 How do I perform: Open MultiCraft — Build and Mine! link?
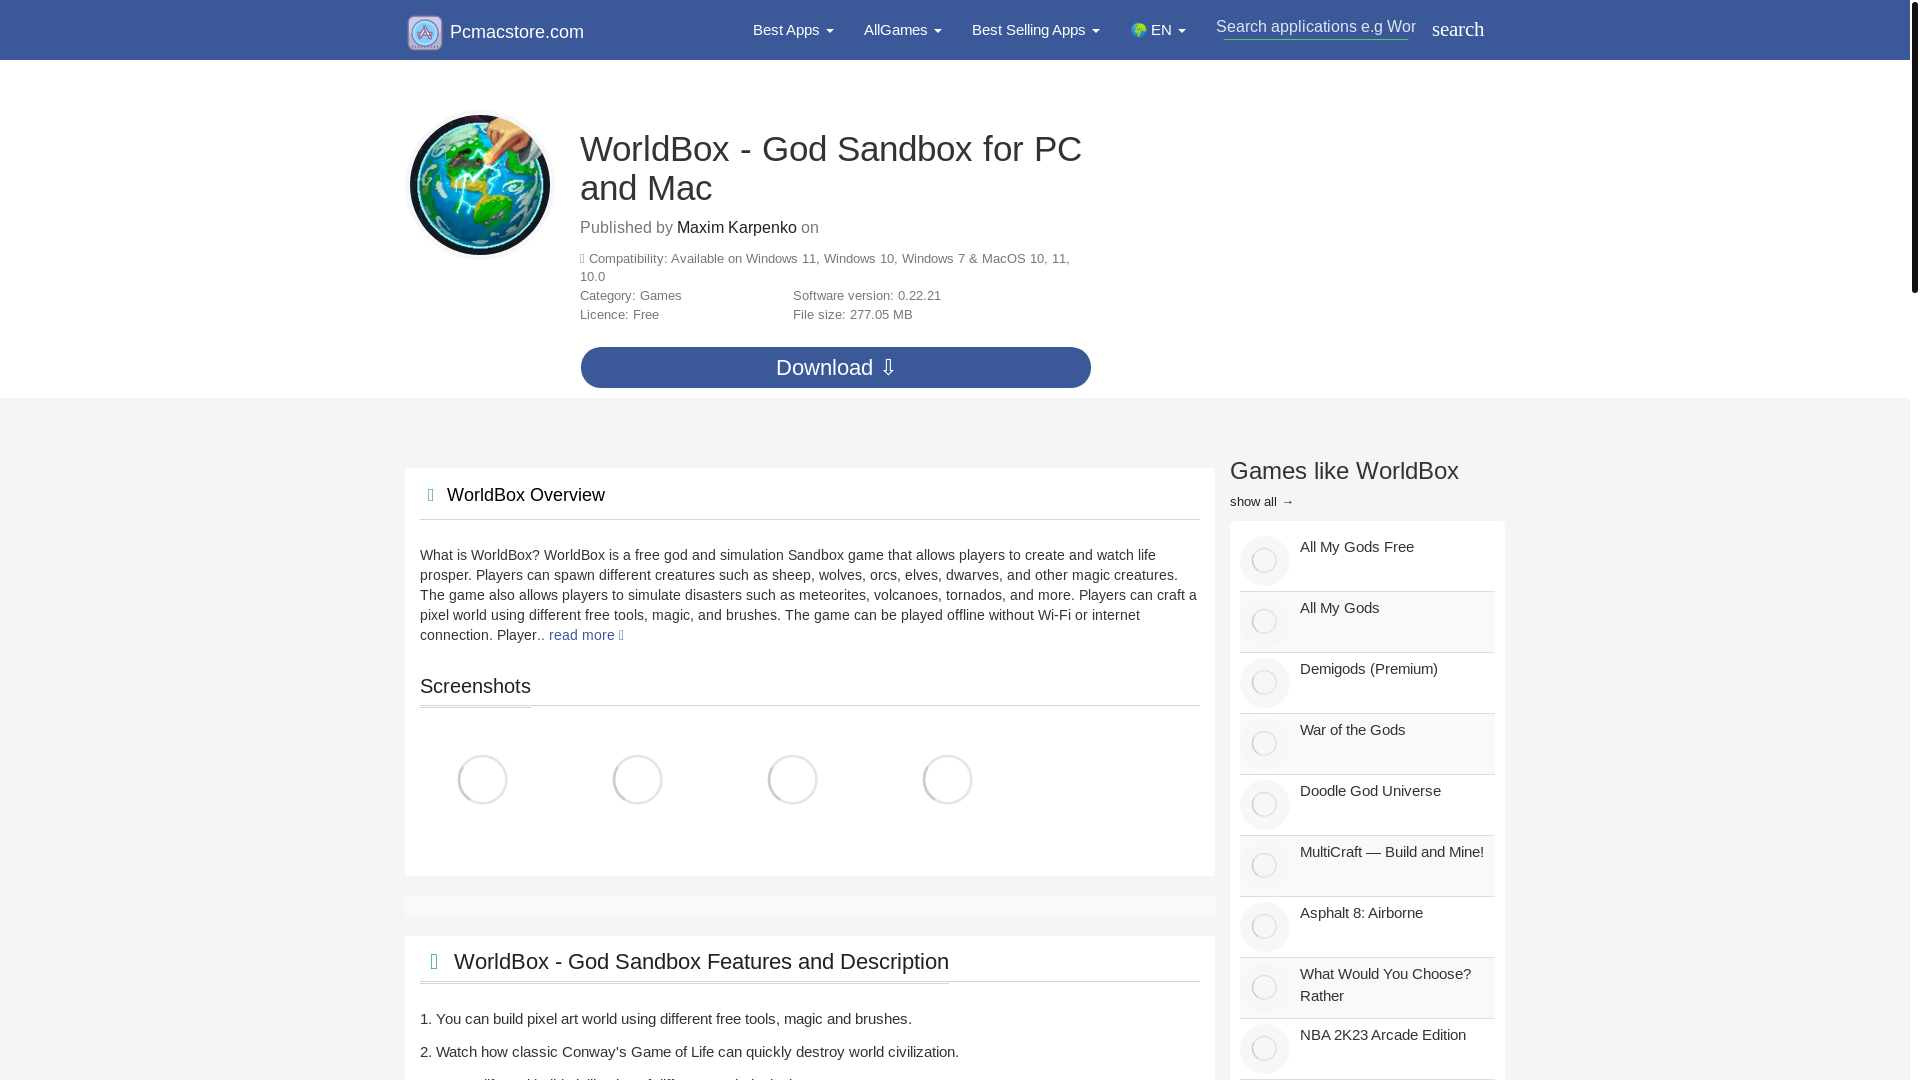1391,852
